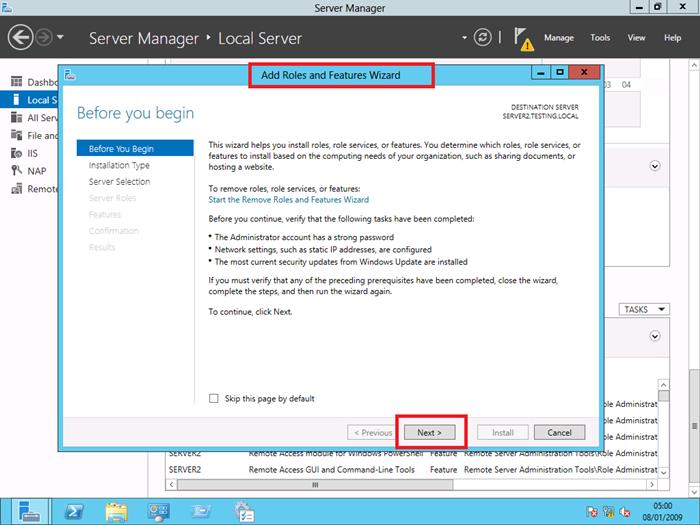Screen dimensions: 700x525
Task: Go to the Installation Type step
Action: (x=119, y=165)
